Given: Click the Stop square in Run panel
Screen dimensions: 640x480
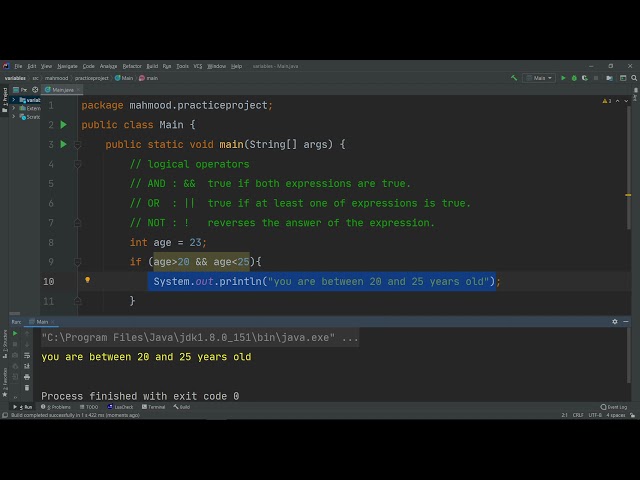Looking at the screenshot, I should [15, 344].
